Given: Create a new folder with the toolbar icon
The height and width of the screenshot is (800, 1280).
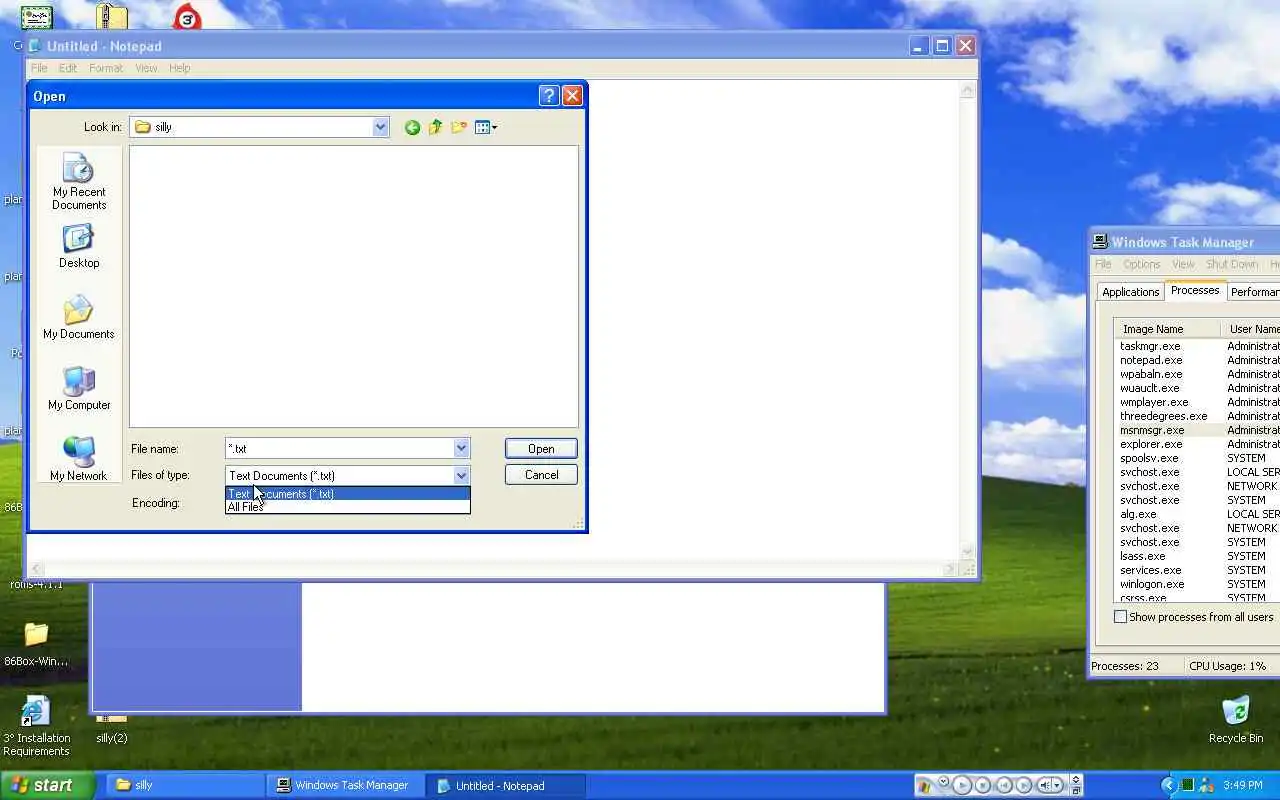Looking at the screenshot, I should click(x=459, y=127).
